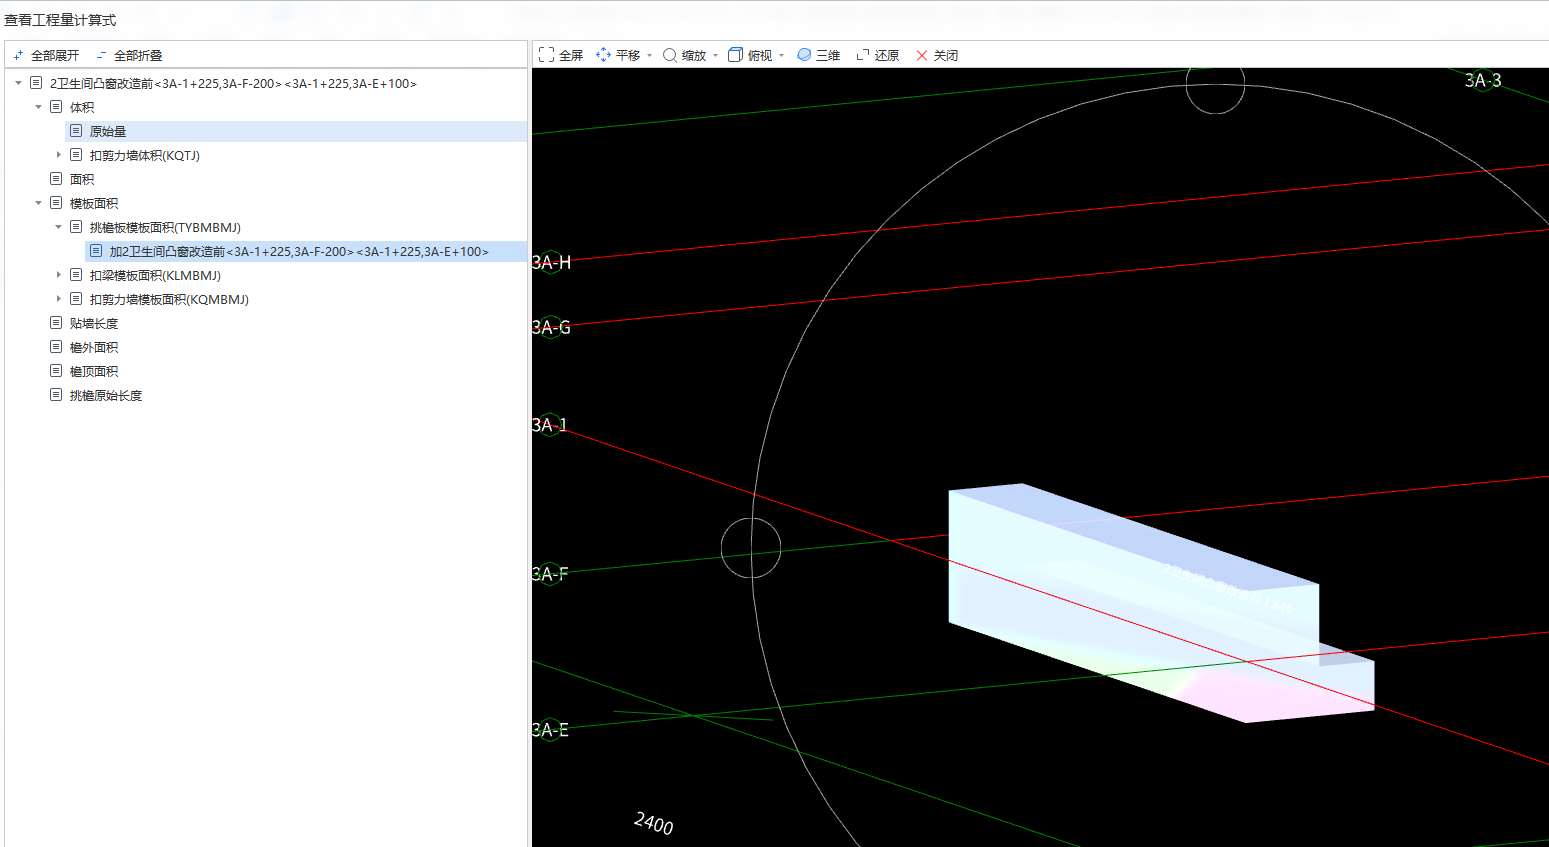
Task: Collapse the 模板面积 tree node
Action: point(39,203)
